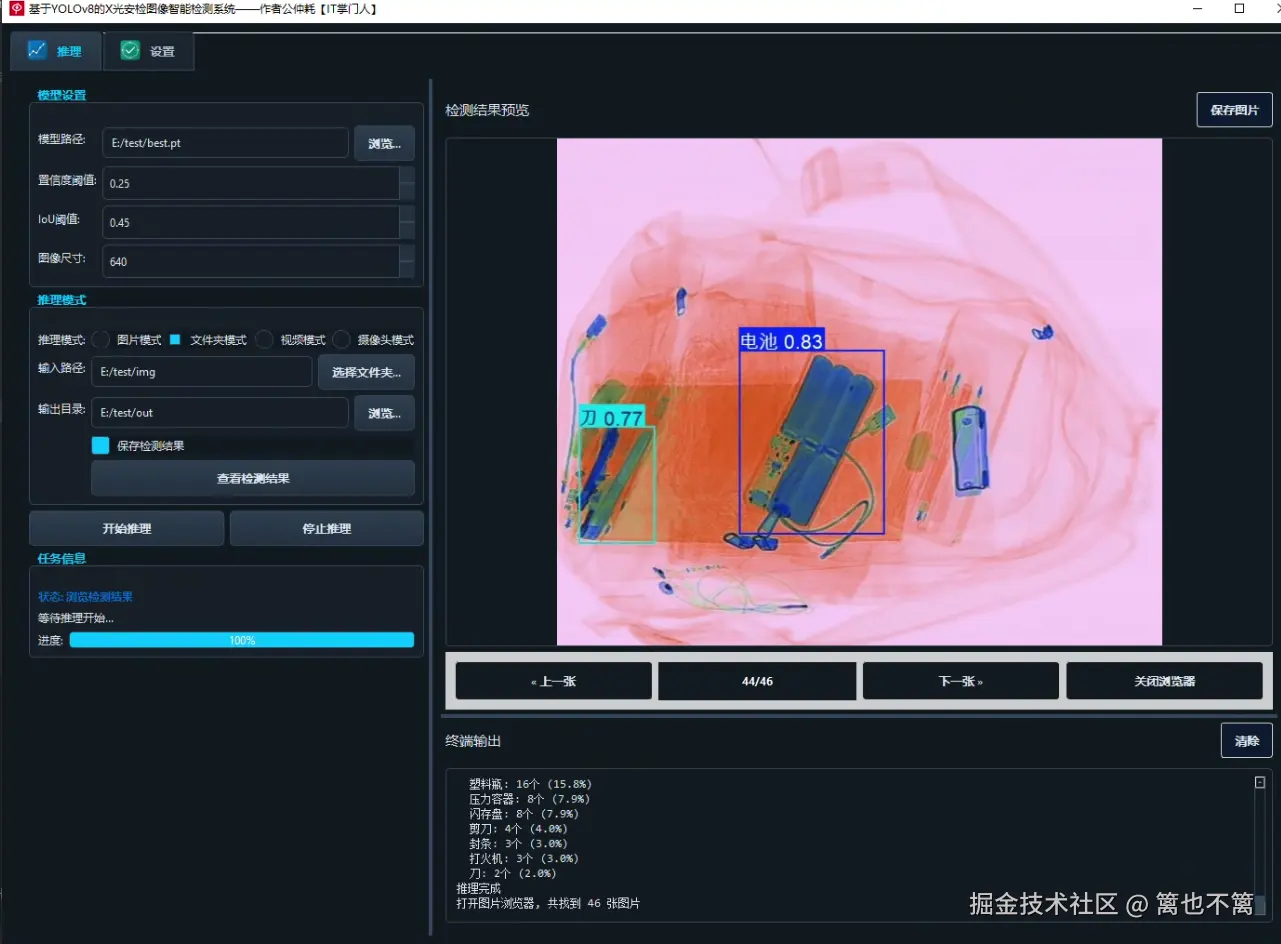Select 视频模式 radio button

pos(264,340)
